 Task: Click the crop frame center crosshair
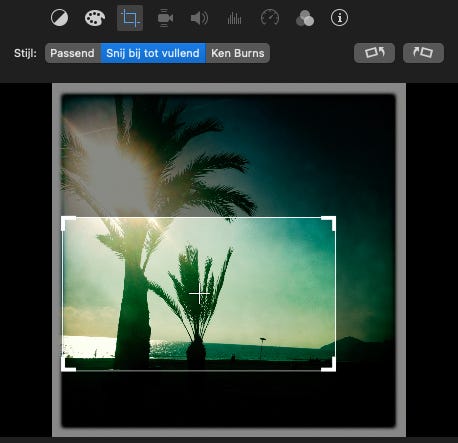tap(199, 294)
